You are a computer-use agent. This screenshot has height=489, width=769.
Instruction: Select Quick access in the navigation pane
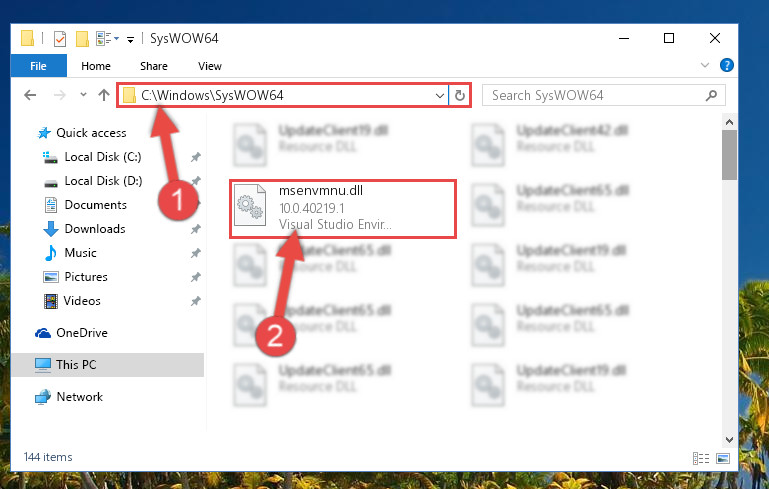click(x=91, y=132)
